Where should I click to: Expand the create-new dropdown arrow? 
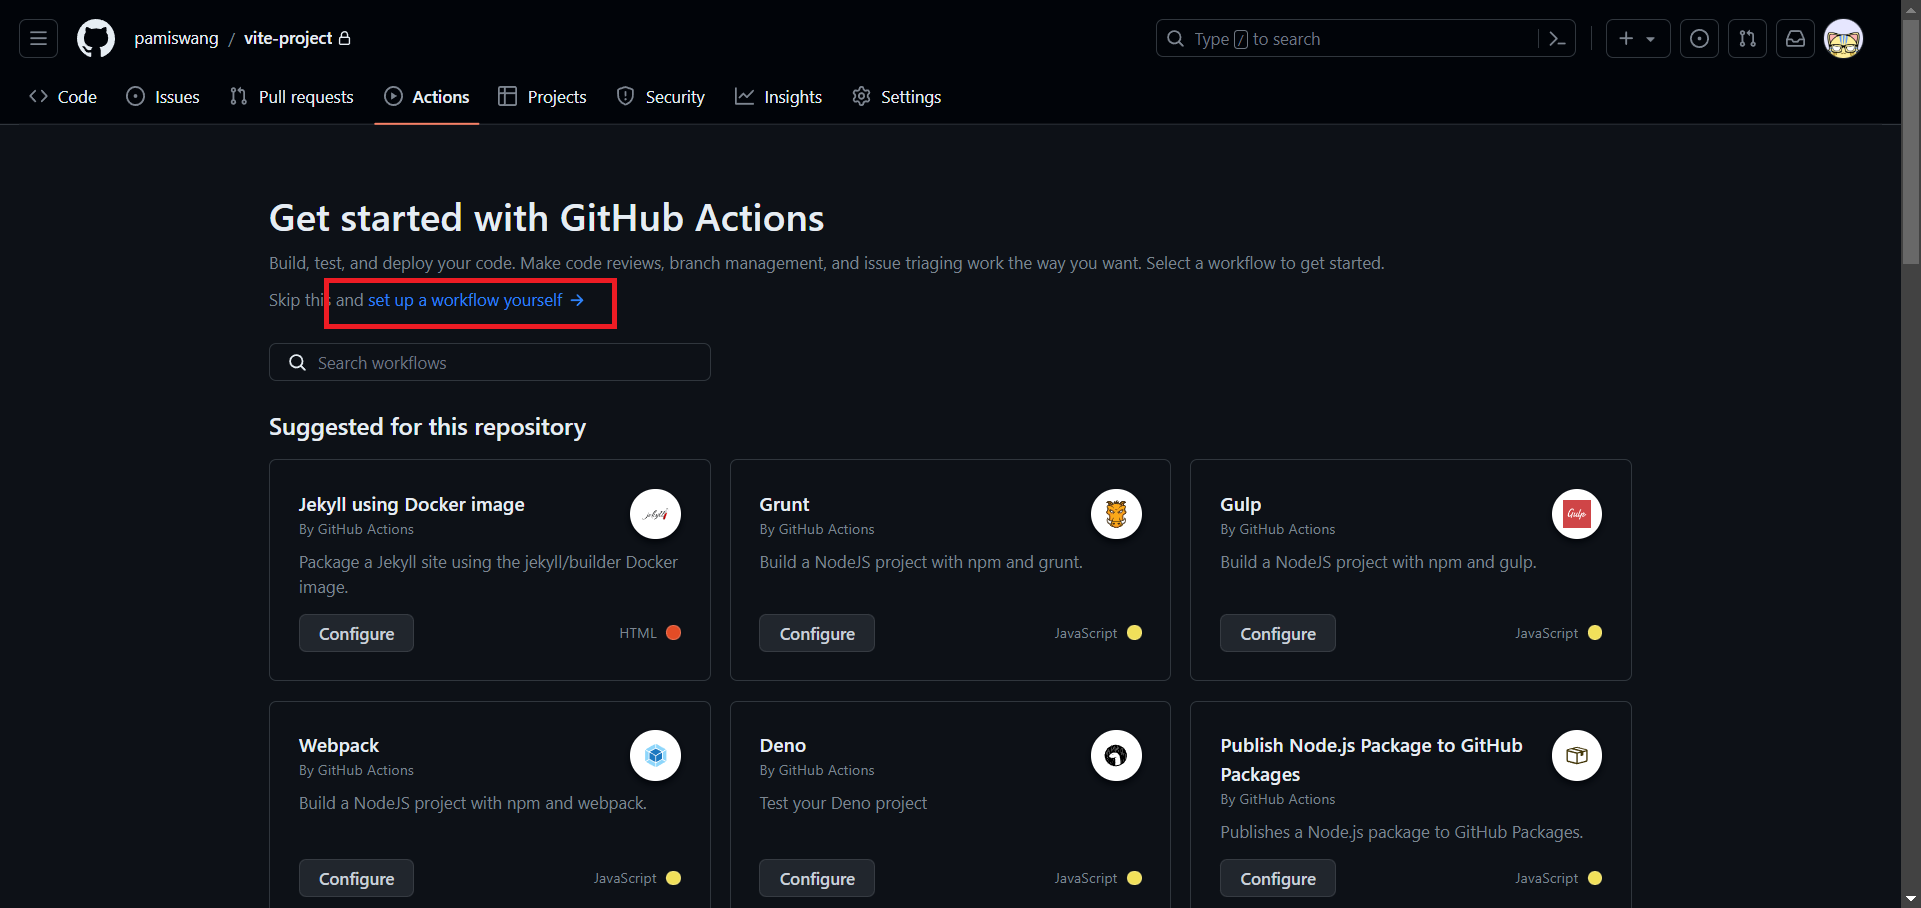point(1651,39)
